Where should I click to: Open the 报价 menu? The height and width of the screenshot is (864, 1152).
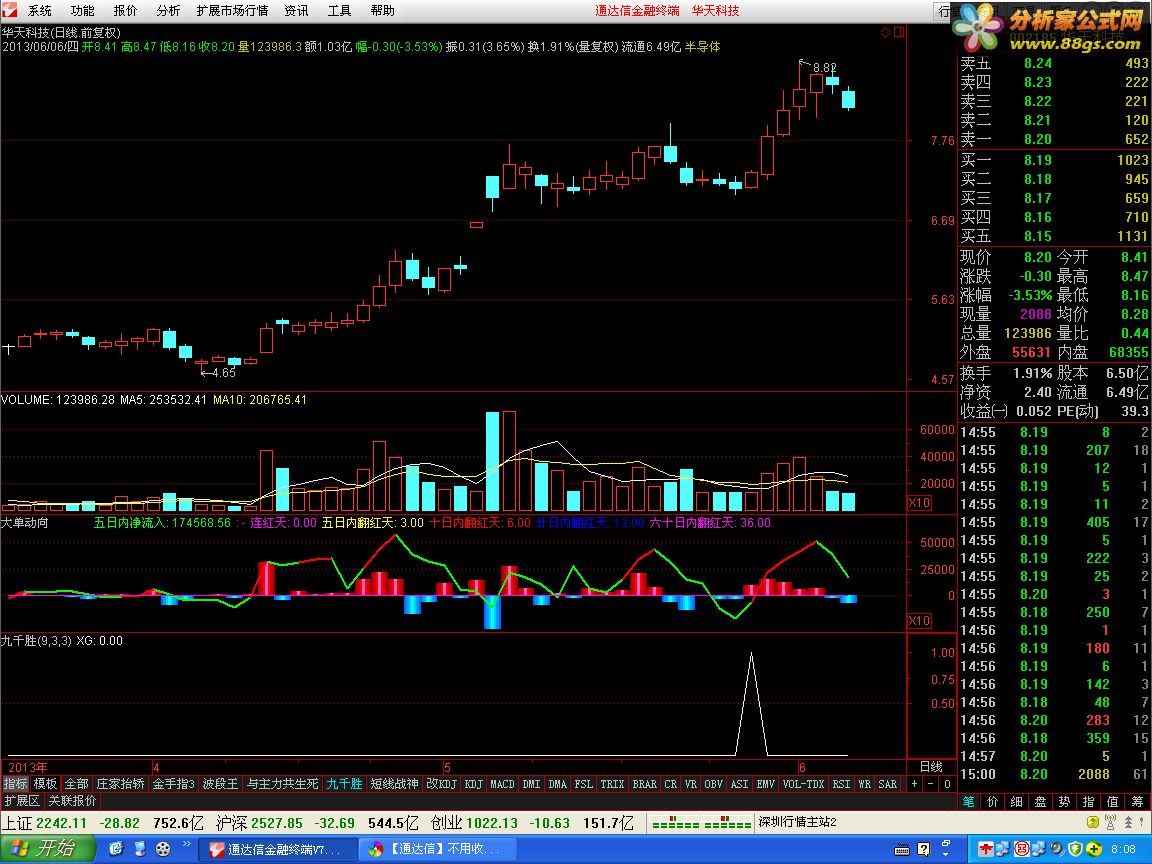tap(125, 10)
